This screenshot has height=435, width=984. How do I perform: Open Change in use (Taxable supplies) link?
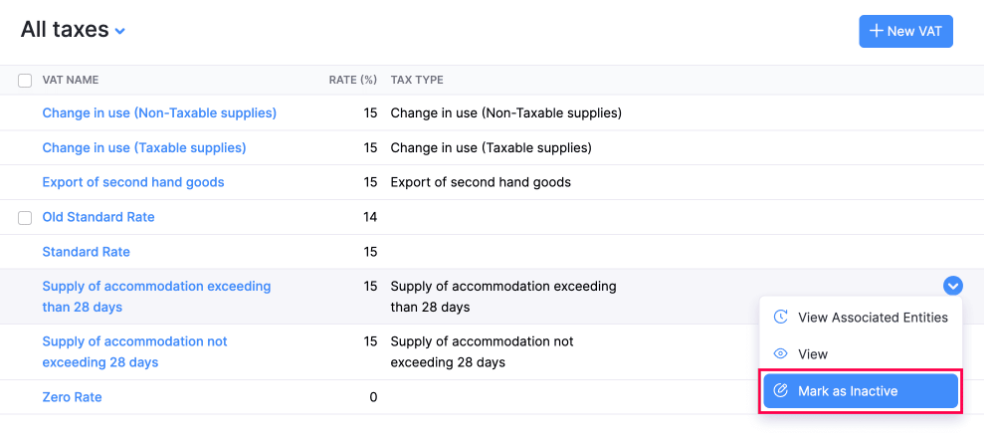click(x=144, y=148)
